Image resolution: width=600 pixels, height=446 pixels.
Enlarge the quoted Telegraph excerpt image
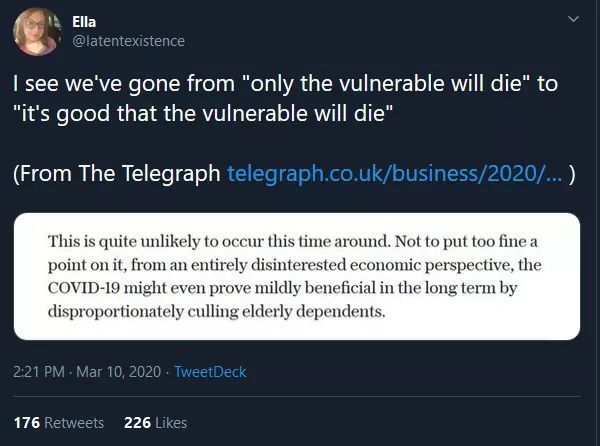pos(297,275)
